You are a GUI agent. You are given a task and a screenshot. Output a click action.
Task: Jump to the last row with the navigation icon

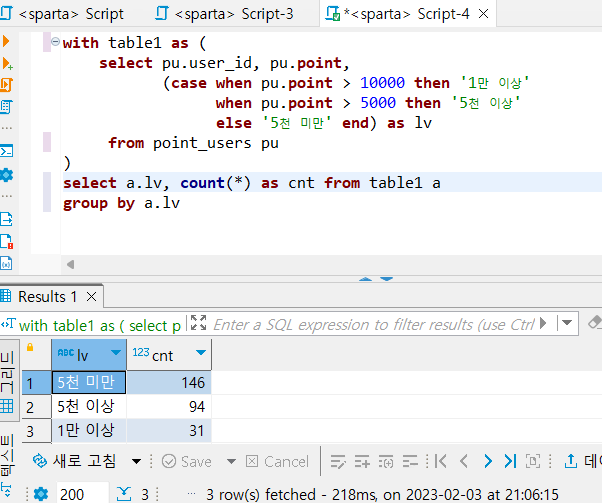click(x=510, y=461)
